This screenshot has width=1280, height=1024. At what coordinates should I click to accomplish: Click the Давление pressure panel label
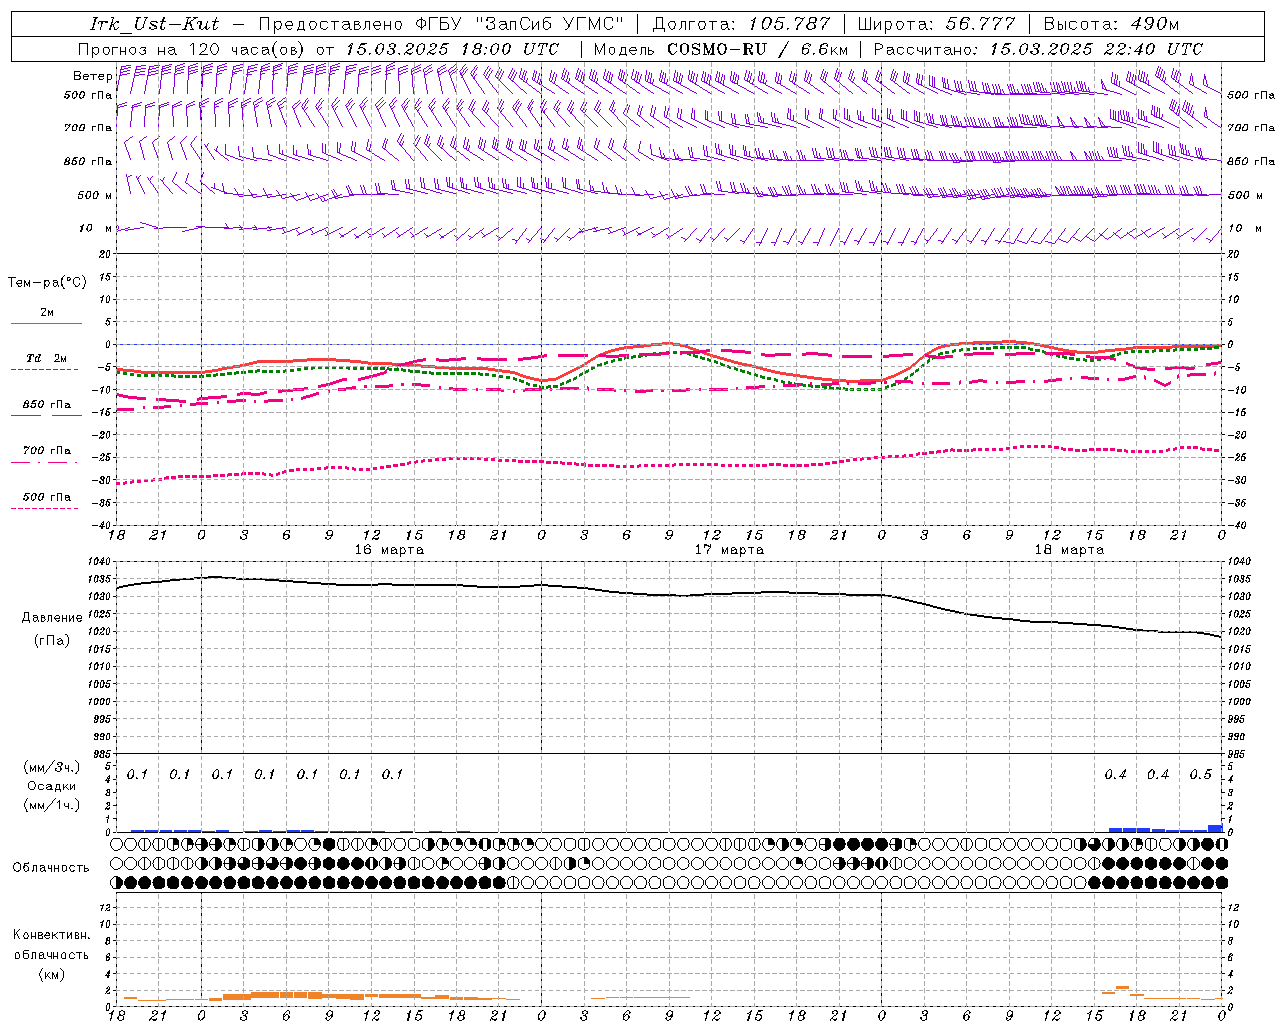tap(52, 617)
